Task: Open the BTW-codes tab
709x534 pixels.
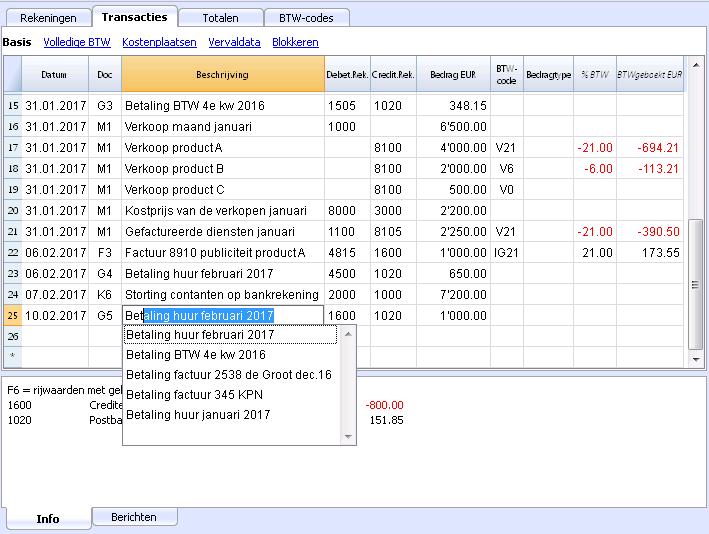Action: 306,18
